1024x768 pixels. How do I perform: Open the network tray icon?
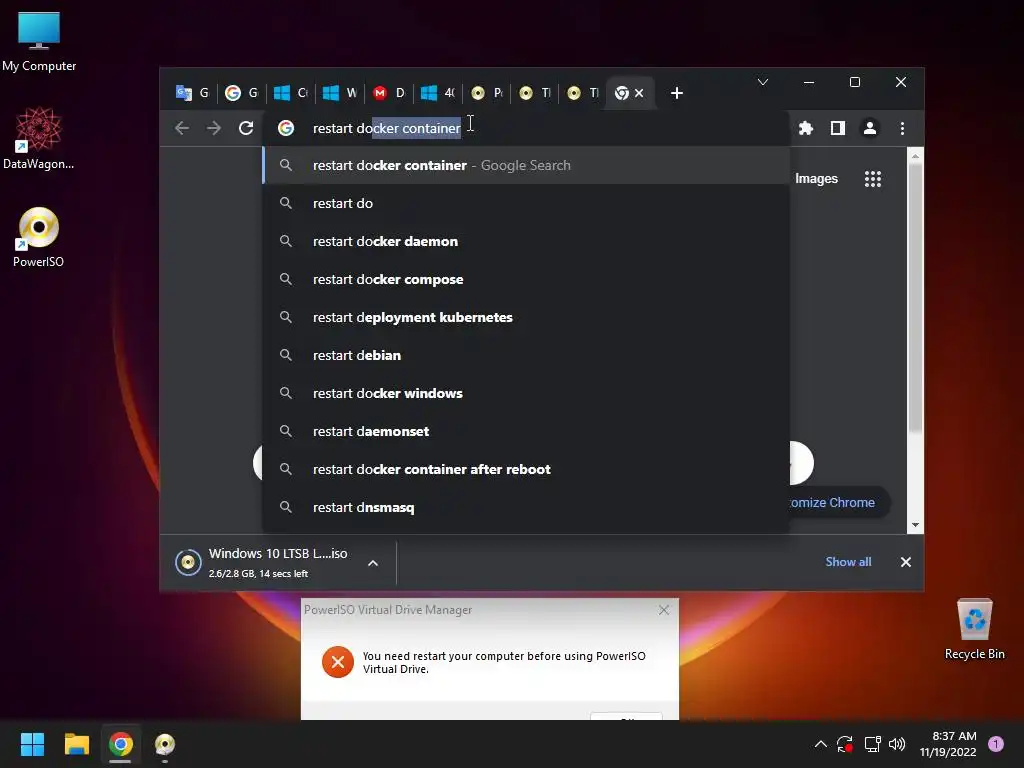point(872,744)
